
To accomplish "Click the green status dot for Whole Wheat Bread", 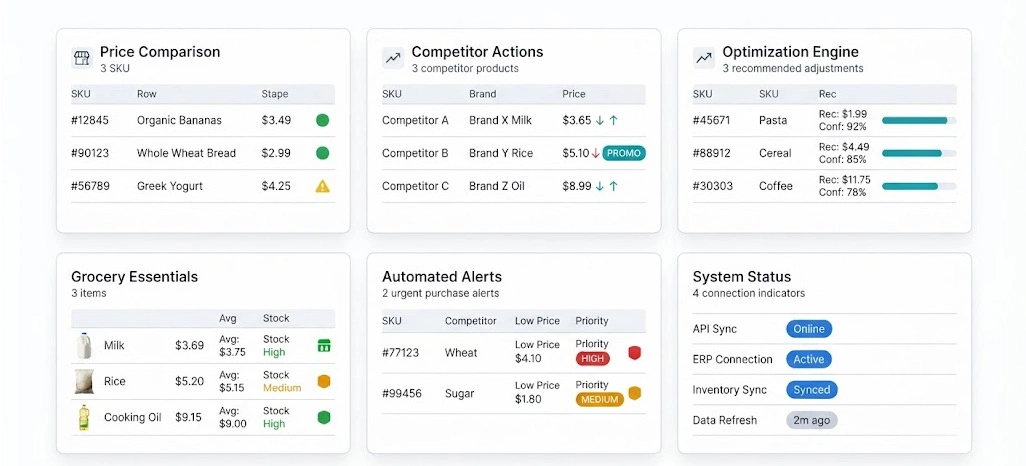I will 322,153.
